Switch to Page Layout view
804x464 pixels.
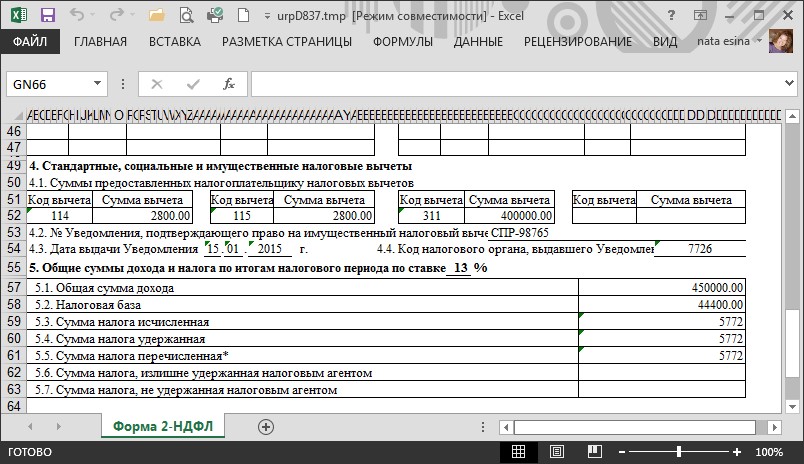551,452
